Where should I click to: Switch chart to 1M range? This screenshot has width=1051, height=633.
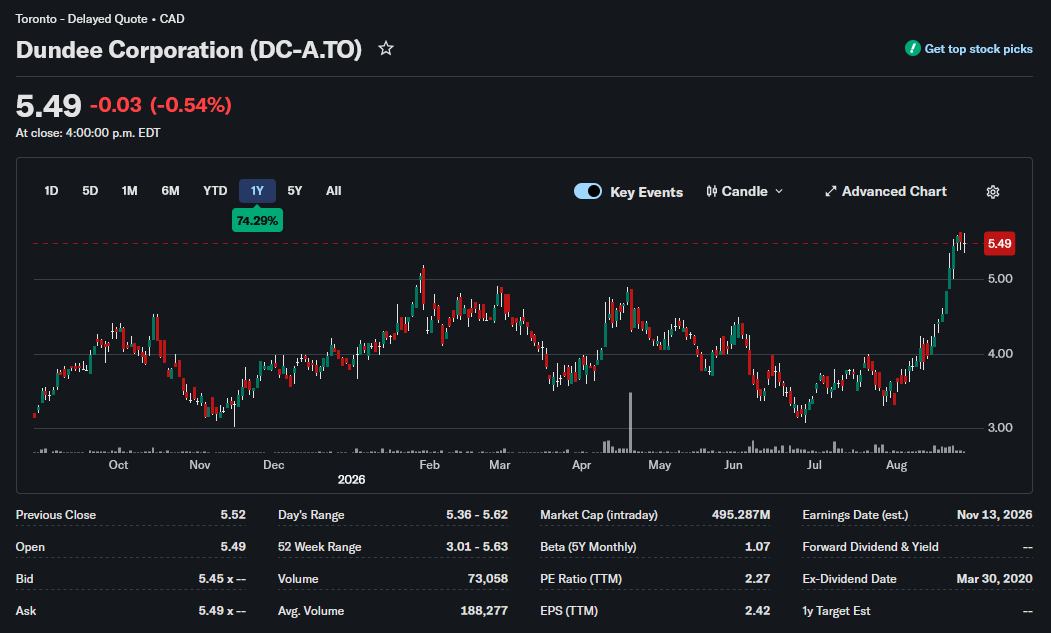pos(129,191)
